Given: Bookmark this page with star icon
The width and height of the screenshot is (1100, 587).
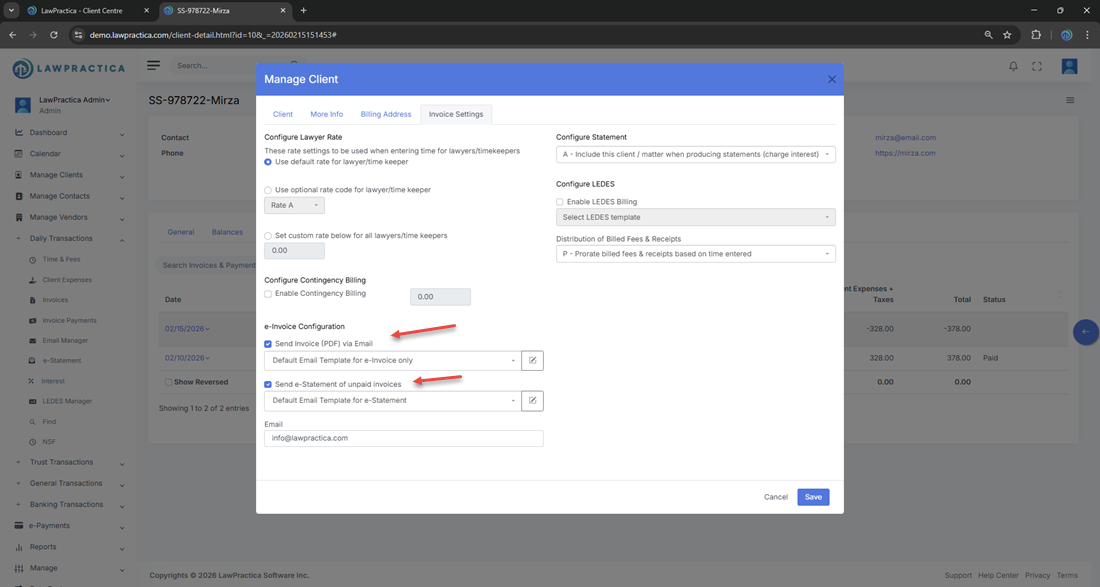Looking at the screenshot, I should click(1007, 35).
